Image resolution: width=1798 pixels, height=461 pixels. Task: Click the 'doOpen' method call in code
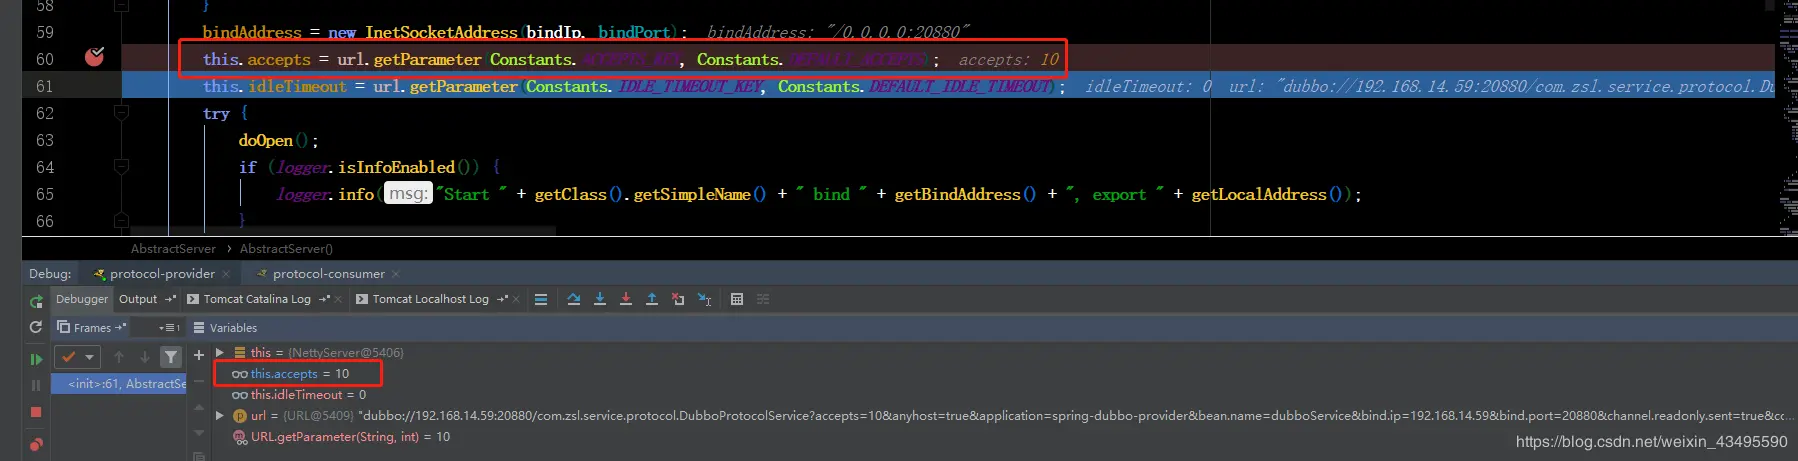[x=266, y=140]
